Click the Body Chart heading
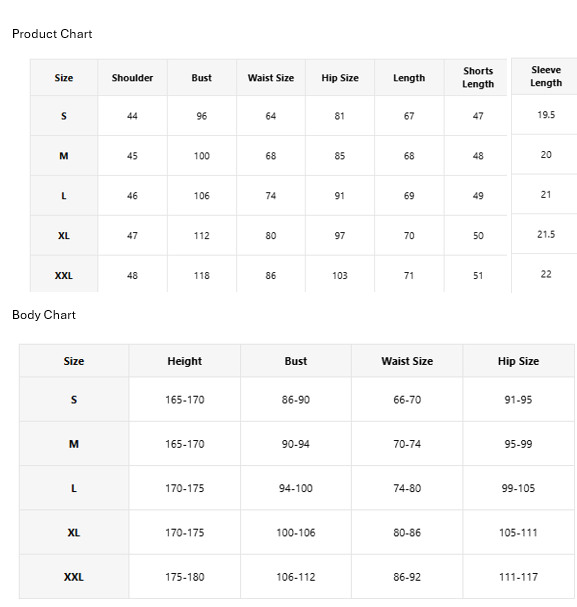 (44, 315)
